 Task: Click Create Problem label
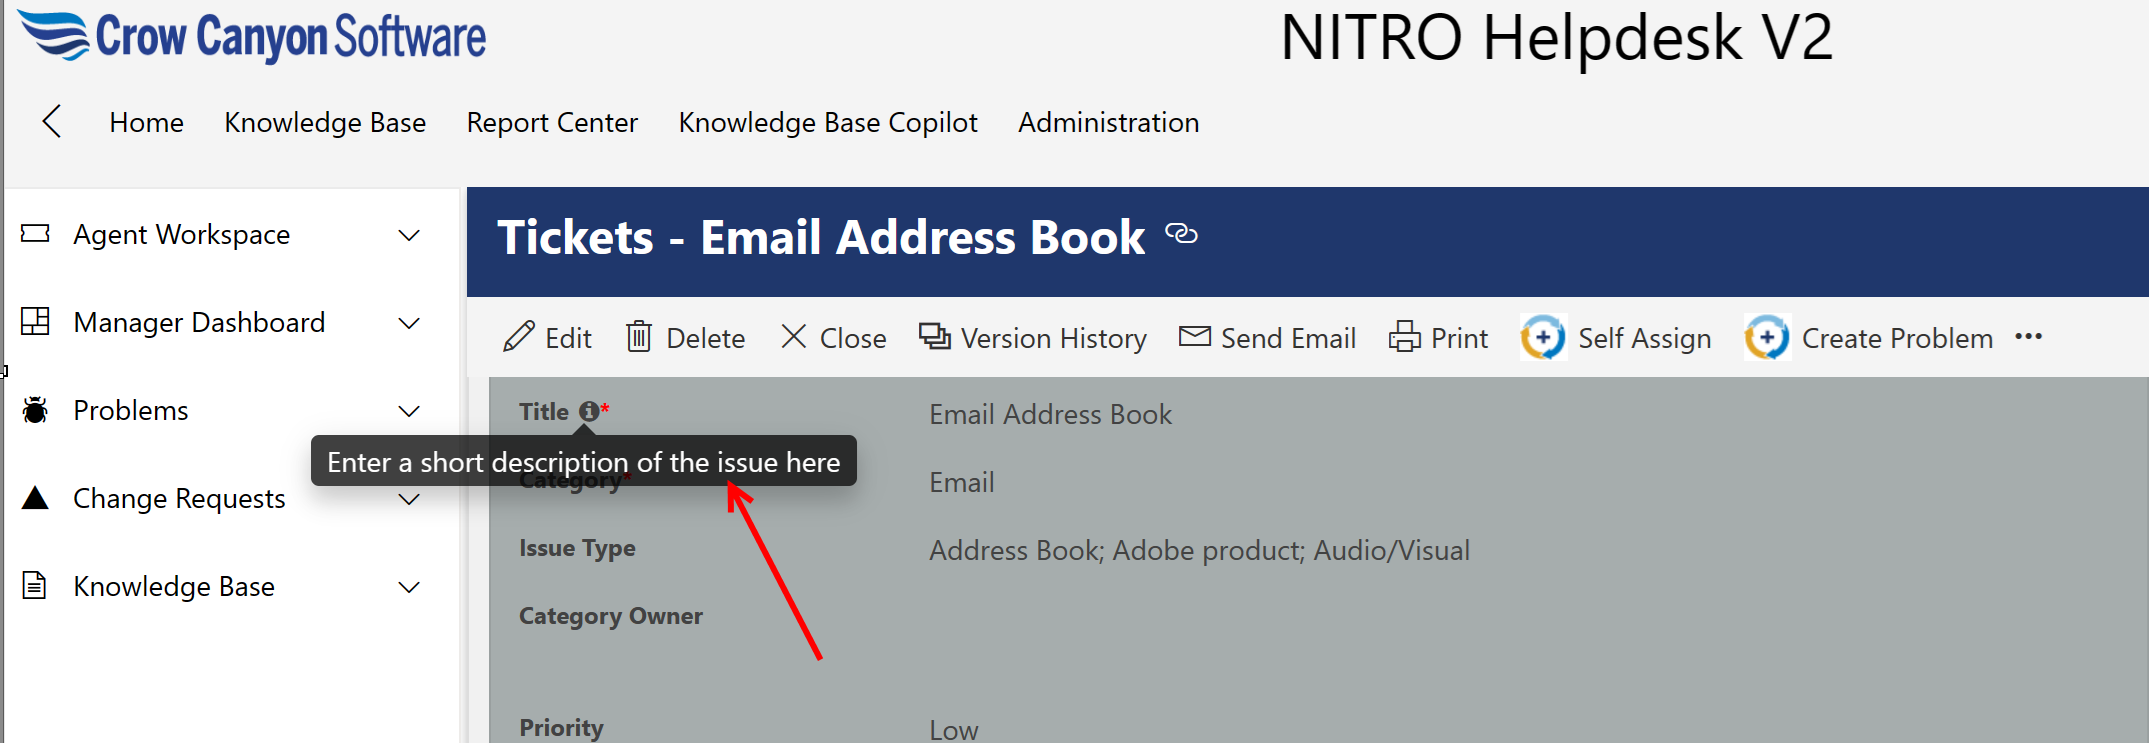pyautogui.click(x=1897, y=338)
